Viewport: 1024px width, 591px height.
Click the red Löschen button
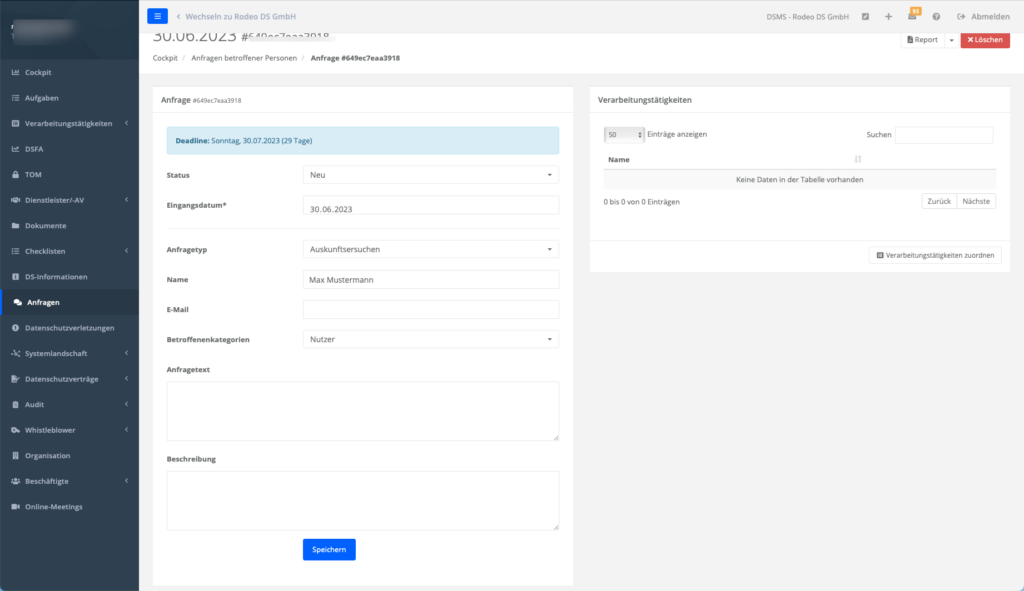click(x=985, y=40)
